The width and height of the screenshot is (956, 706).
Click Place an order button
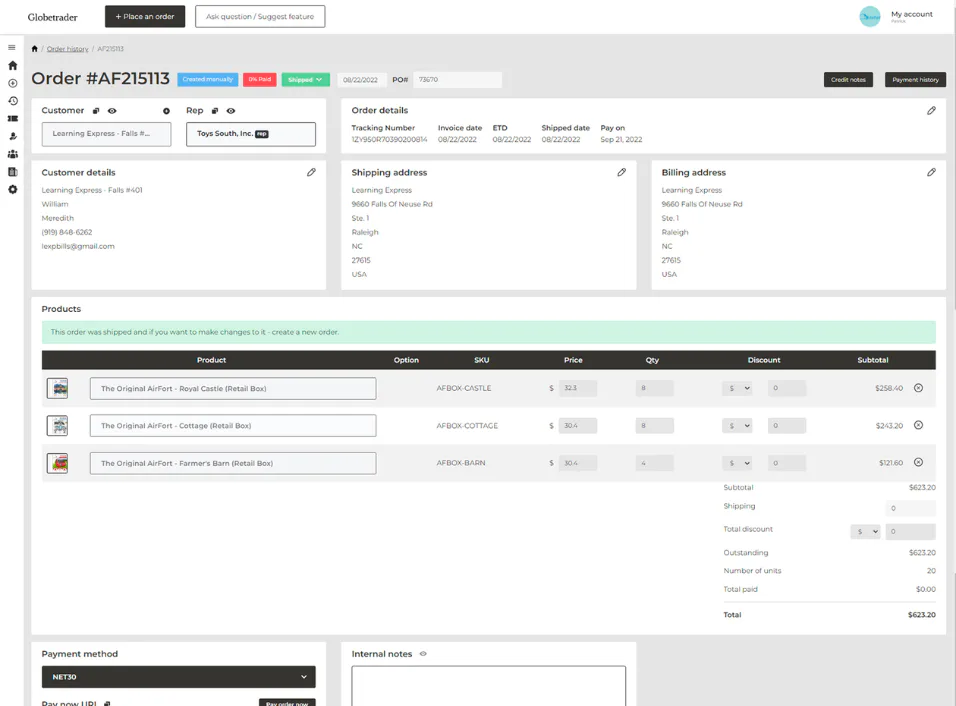click(x=145, y=16)
